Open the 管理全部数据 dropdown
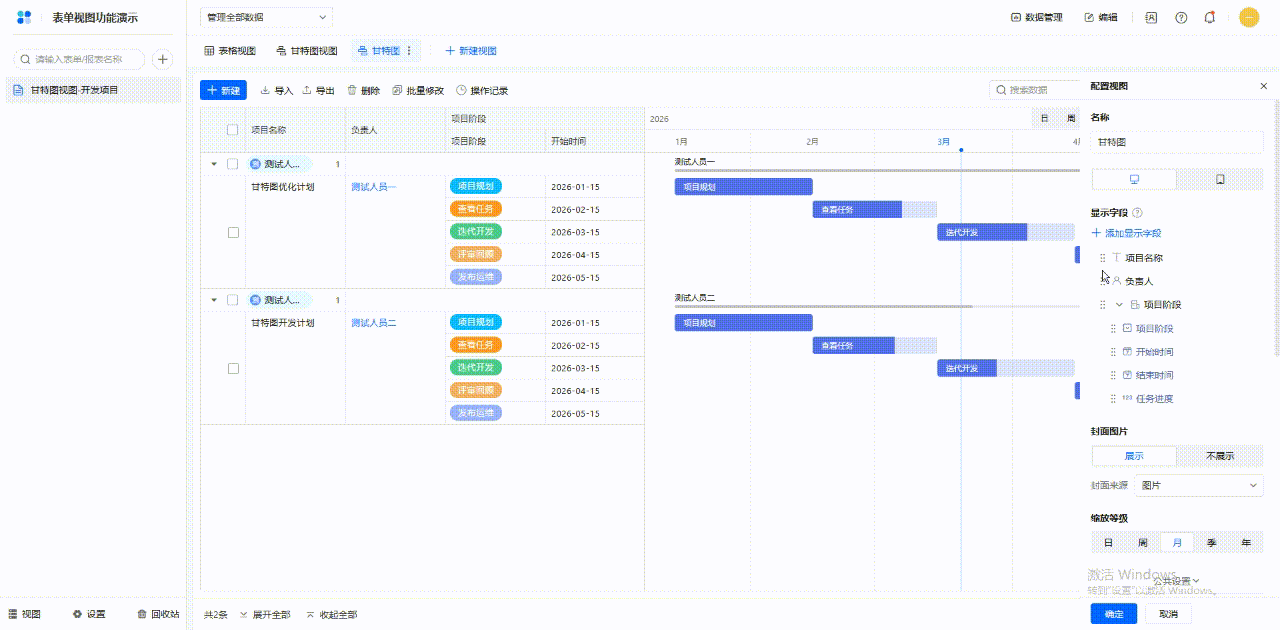This screenshot has width=1280, height=630. pos(266,17)
